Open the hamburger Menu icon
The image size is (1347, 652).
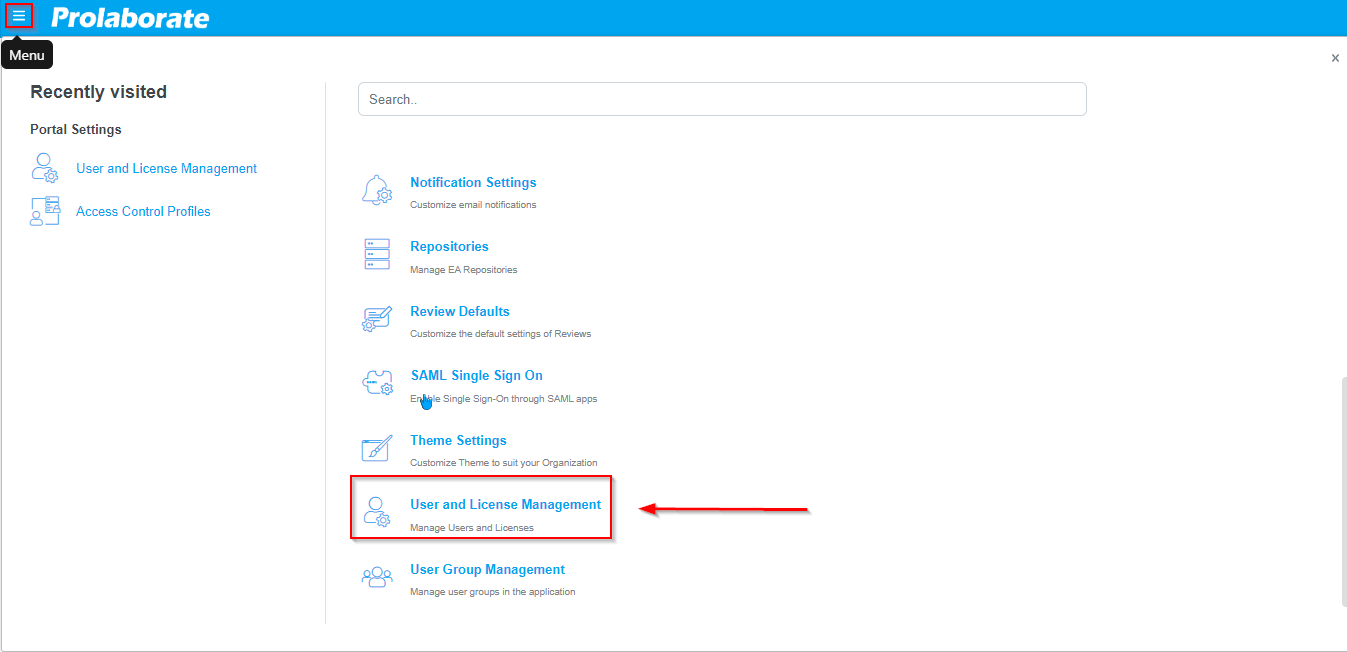(x=19, y=15)
